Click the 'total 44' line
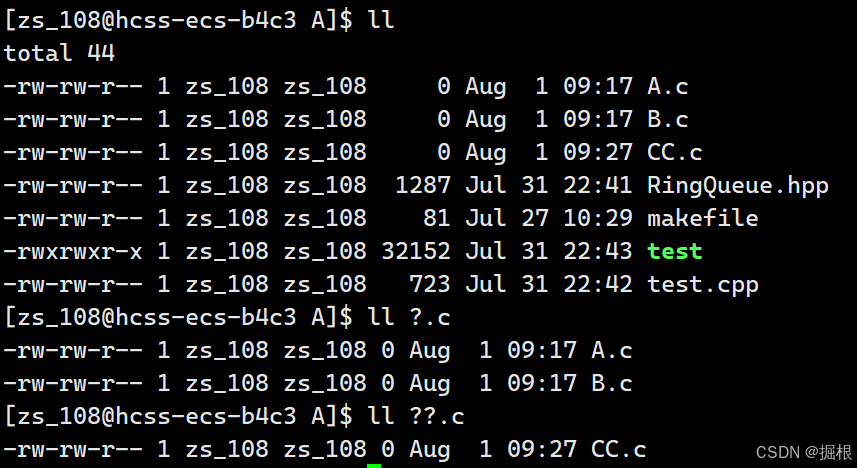This screenshot has width=857, height=468. tap(59, 54)
